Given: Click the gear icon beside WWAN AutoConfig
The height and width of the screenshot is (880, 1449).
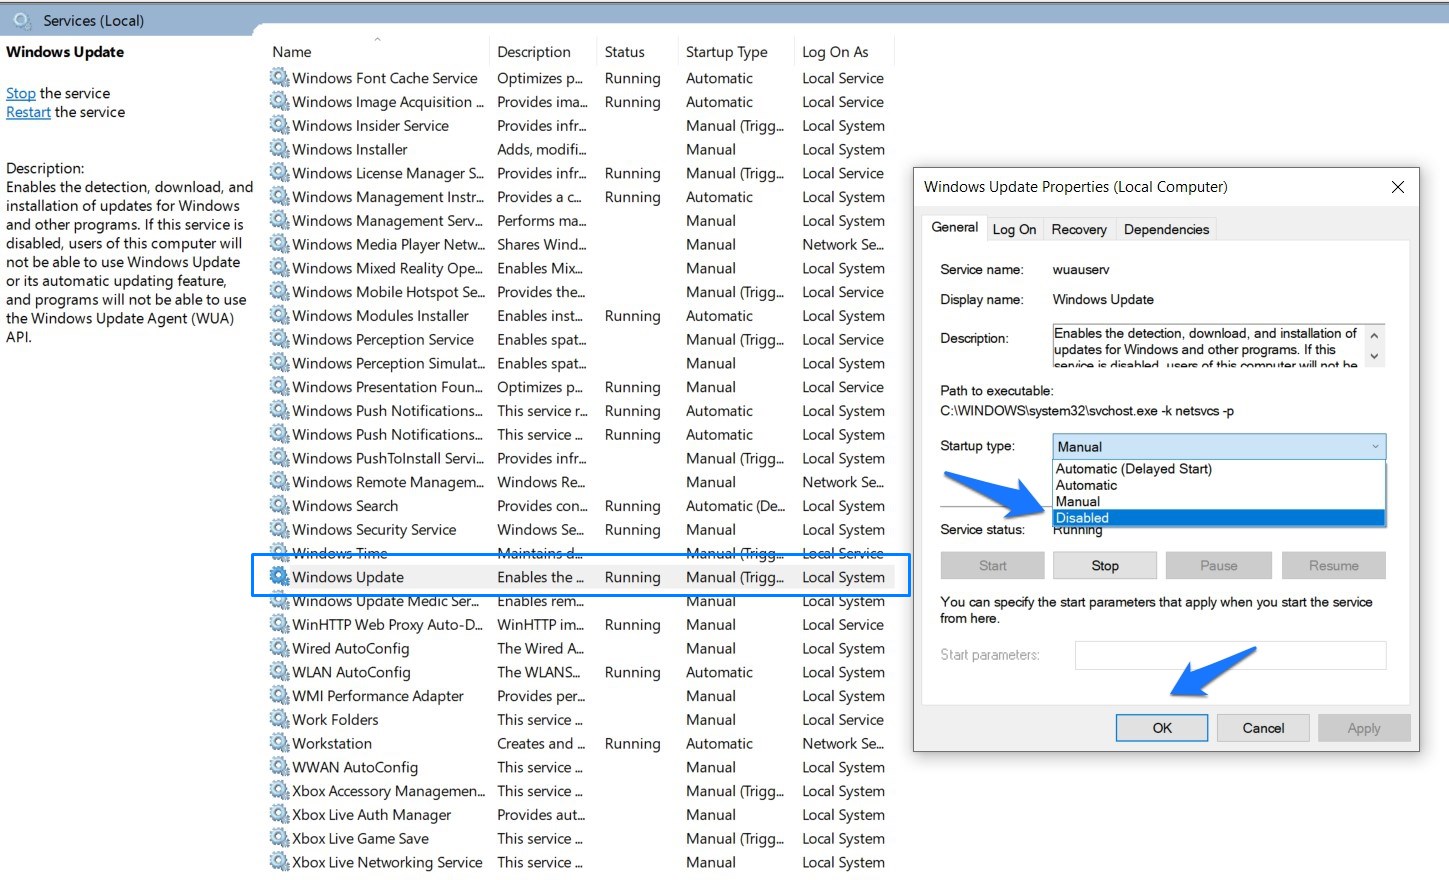Looking at the screenshot, I should 279,767.
